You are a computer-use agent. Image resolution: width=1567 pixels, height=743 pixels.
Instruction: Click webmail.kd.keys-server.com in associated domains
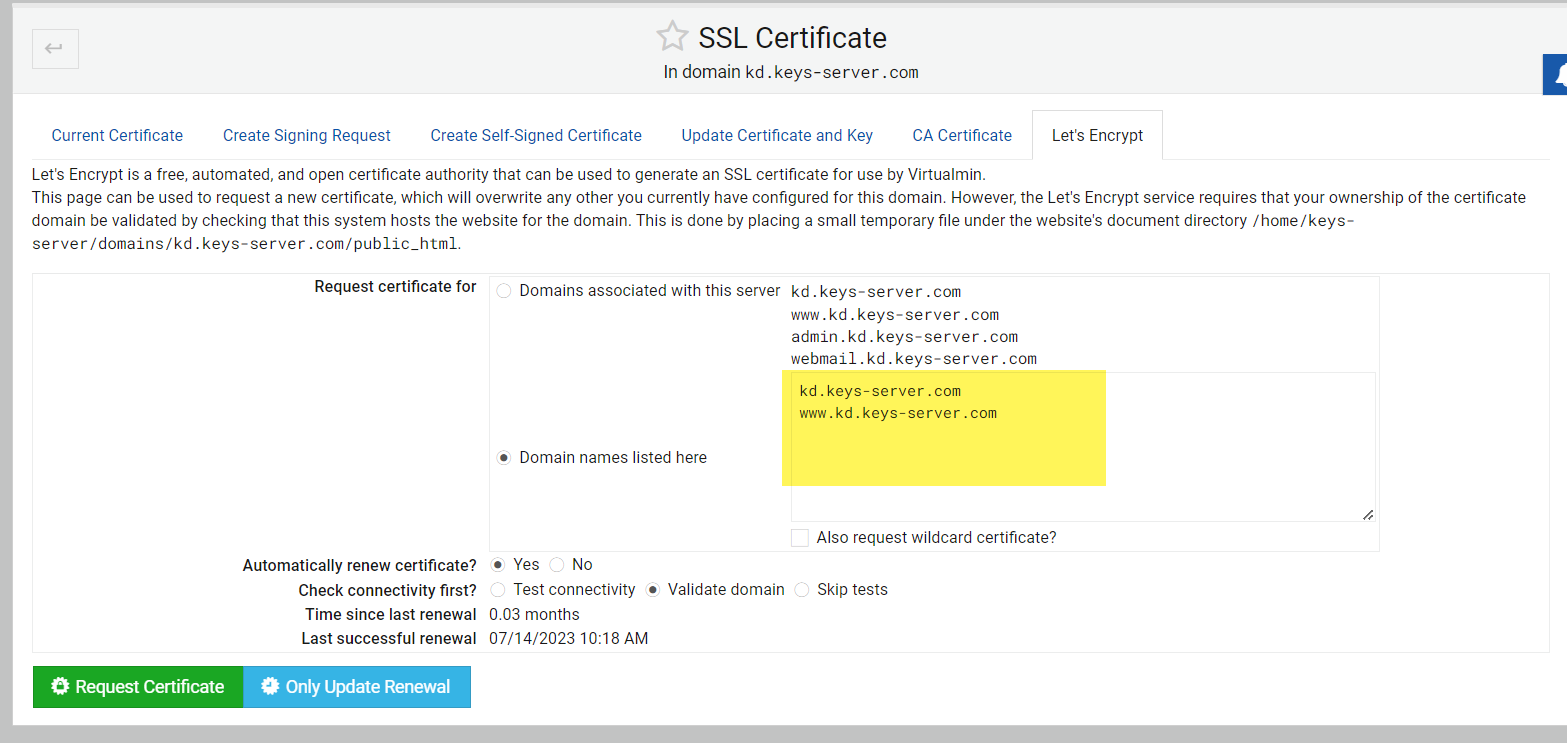pyautogui.click(x=914, y=359)
